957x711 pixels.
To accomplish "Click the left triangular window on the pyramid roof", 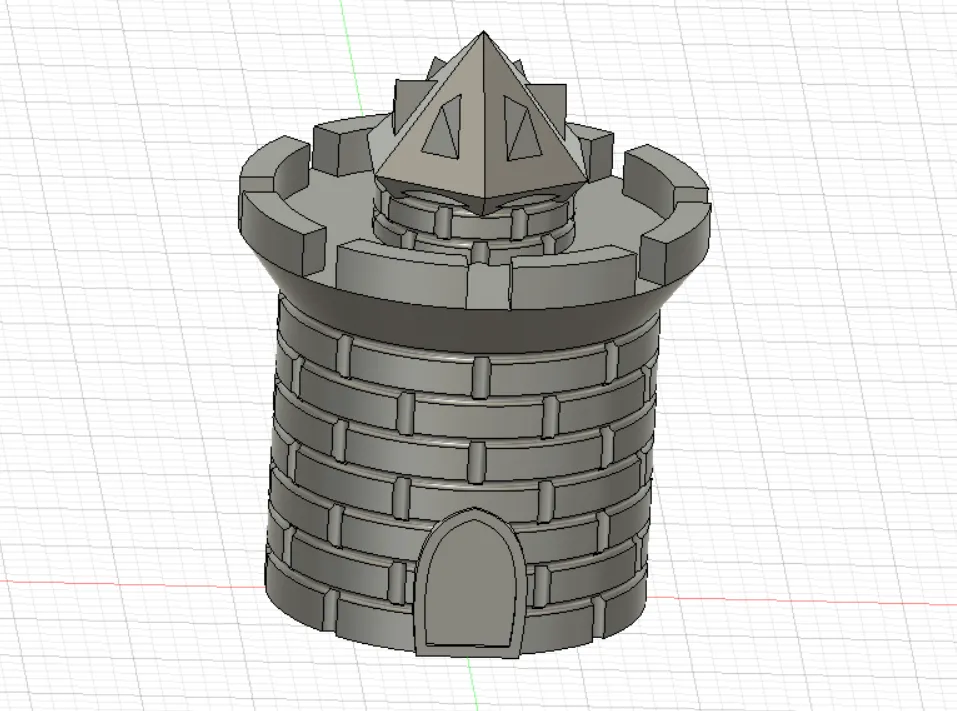I will (x=449, y=130).
